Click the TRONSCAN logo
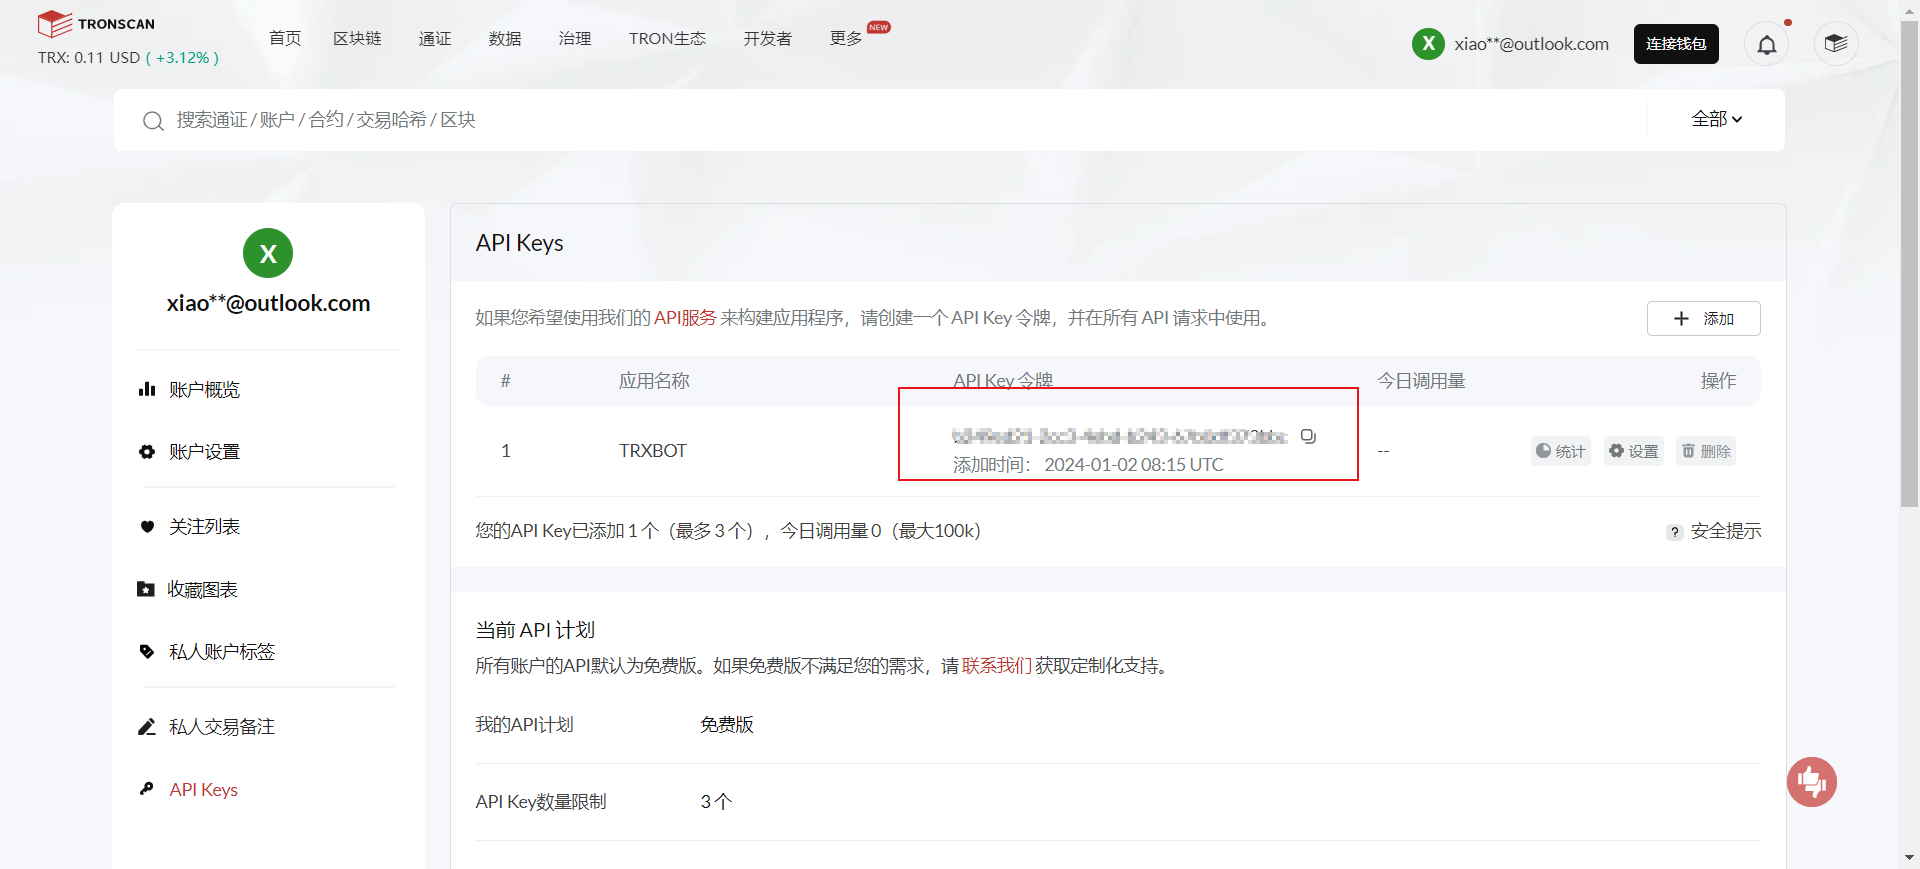Image resolution: width=1920 pixels, height=869 pixels. tap(97, 24)
